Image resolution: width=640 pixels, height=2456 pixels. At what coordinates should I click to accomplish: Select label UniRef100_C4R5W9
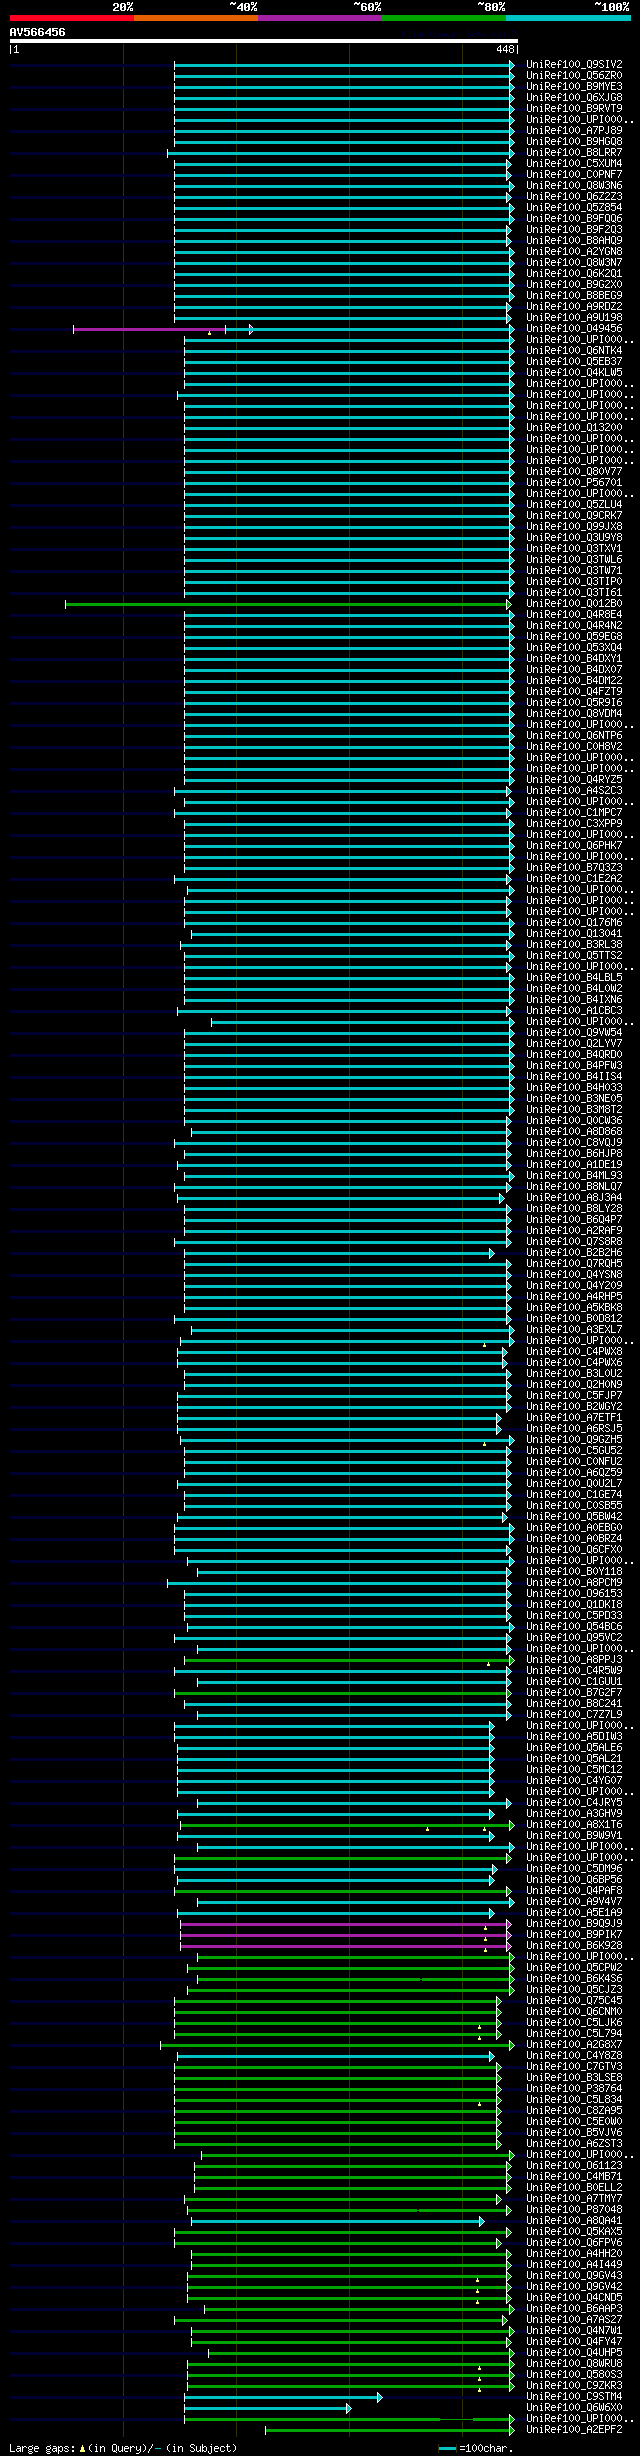click(574, 1670)
